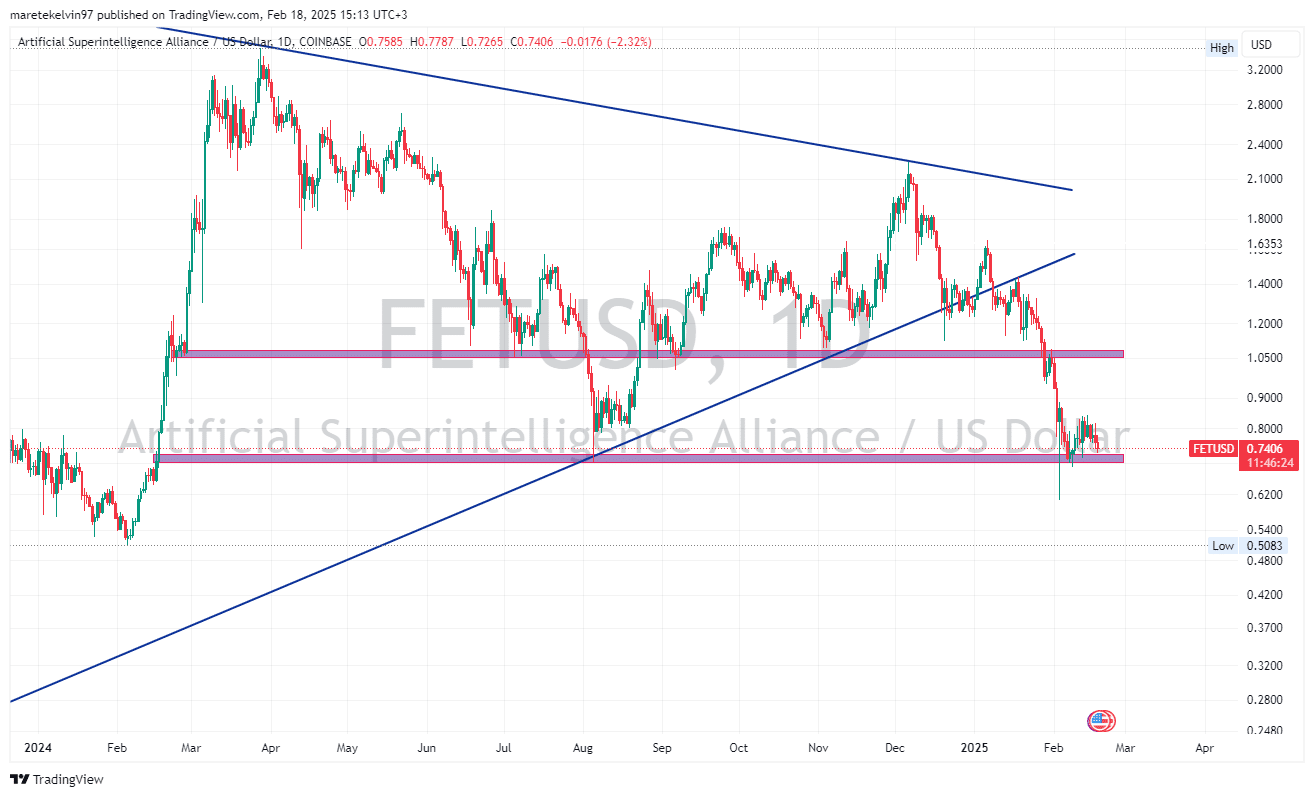The image size is (1314, 797).
Task: Click the current price tag 0.7406 on axis
Action: [x=1264, y=448]
